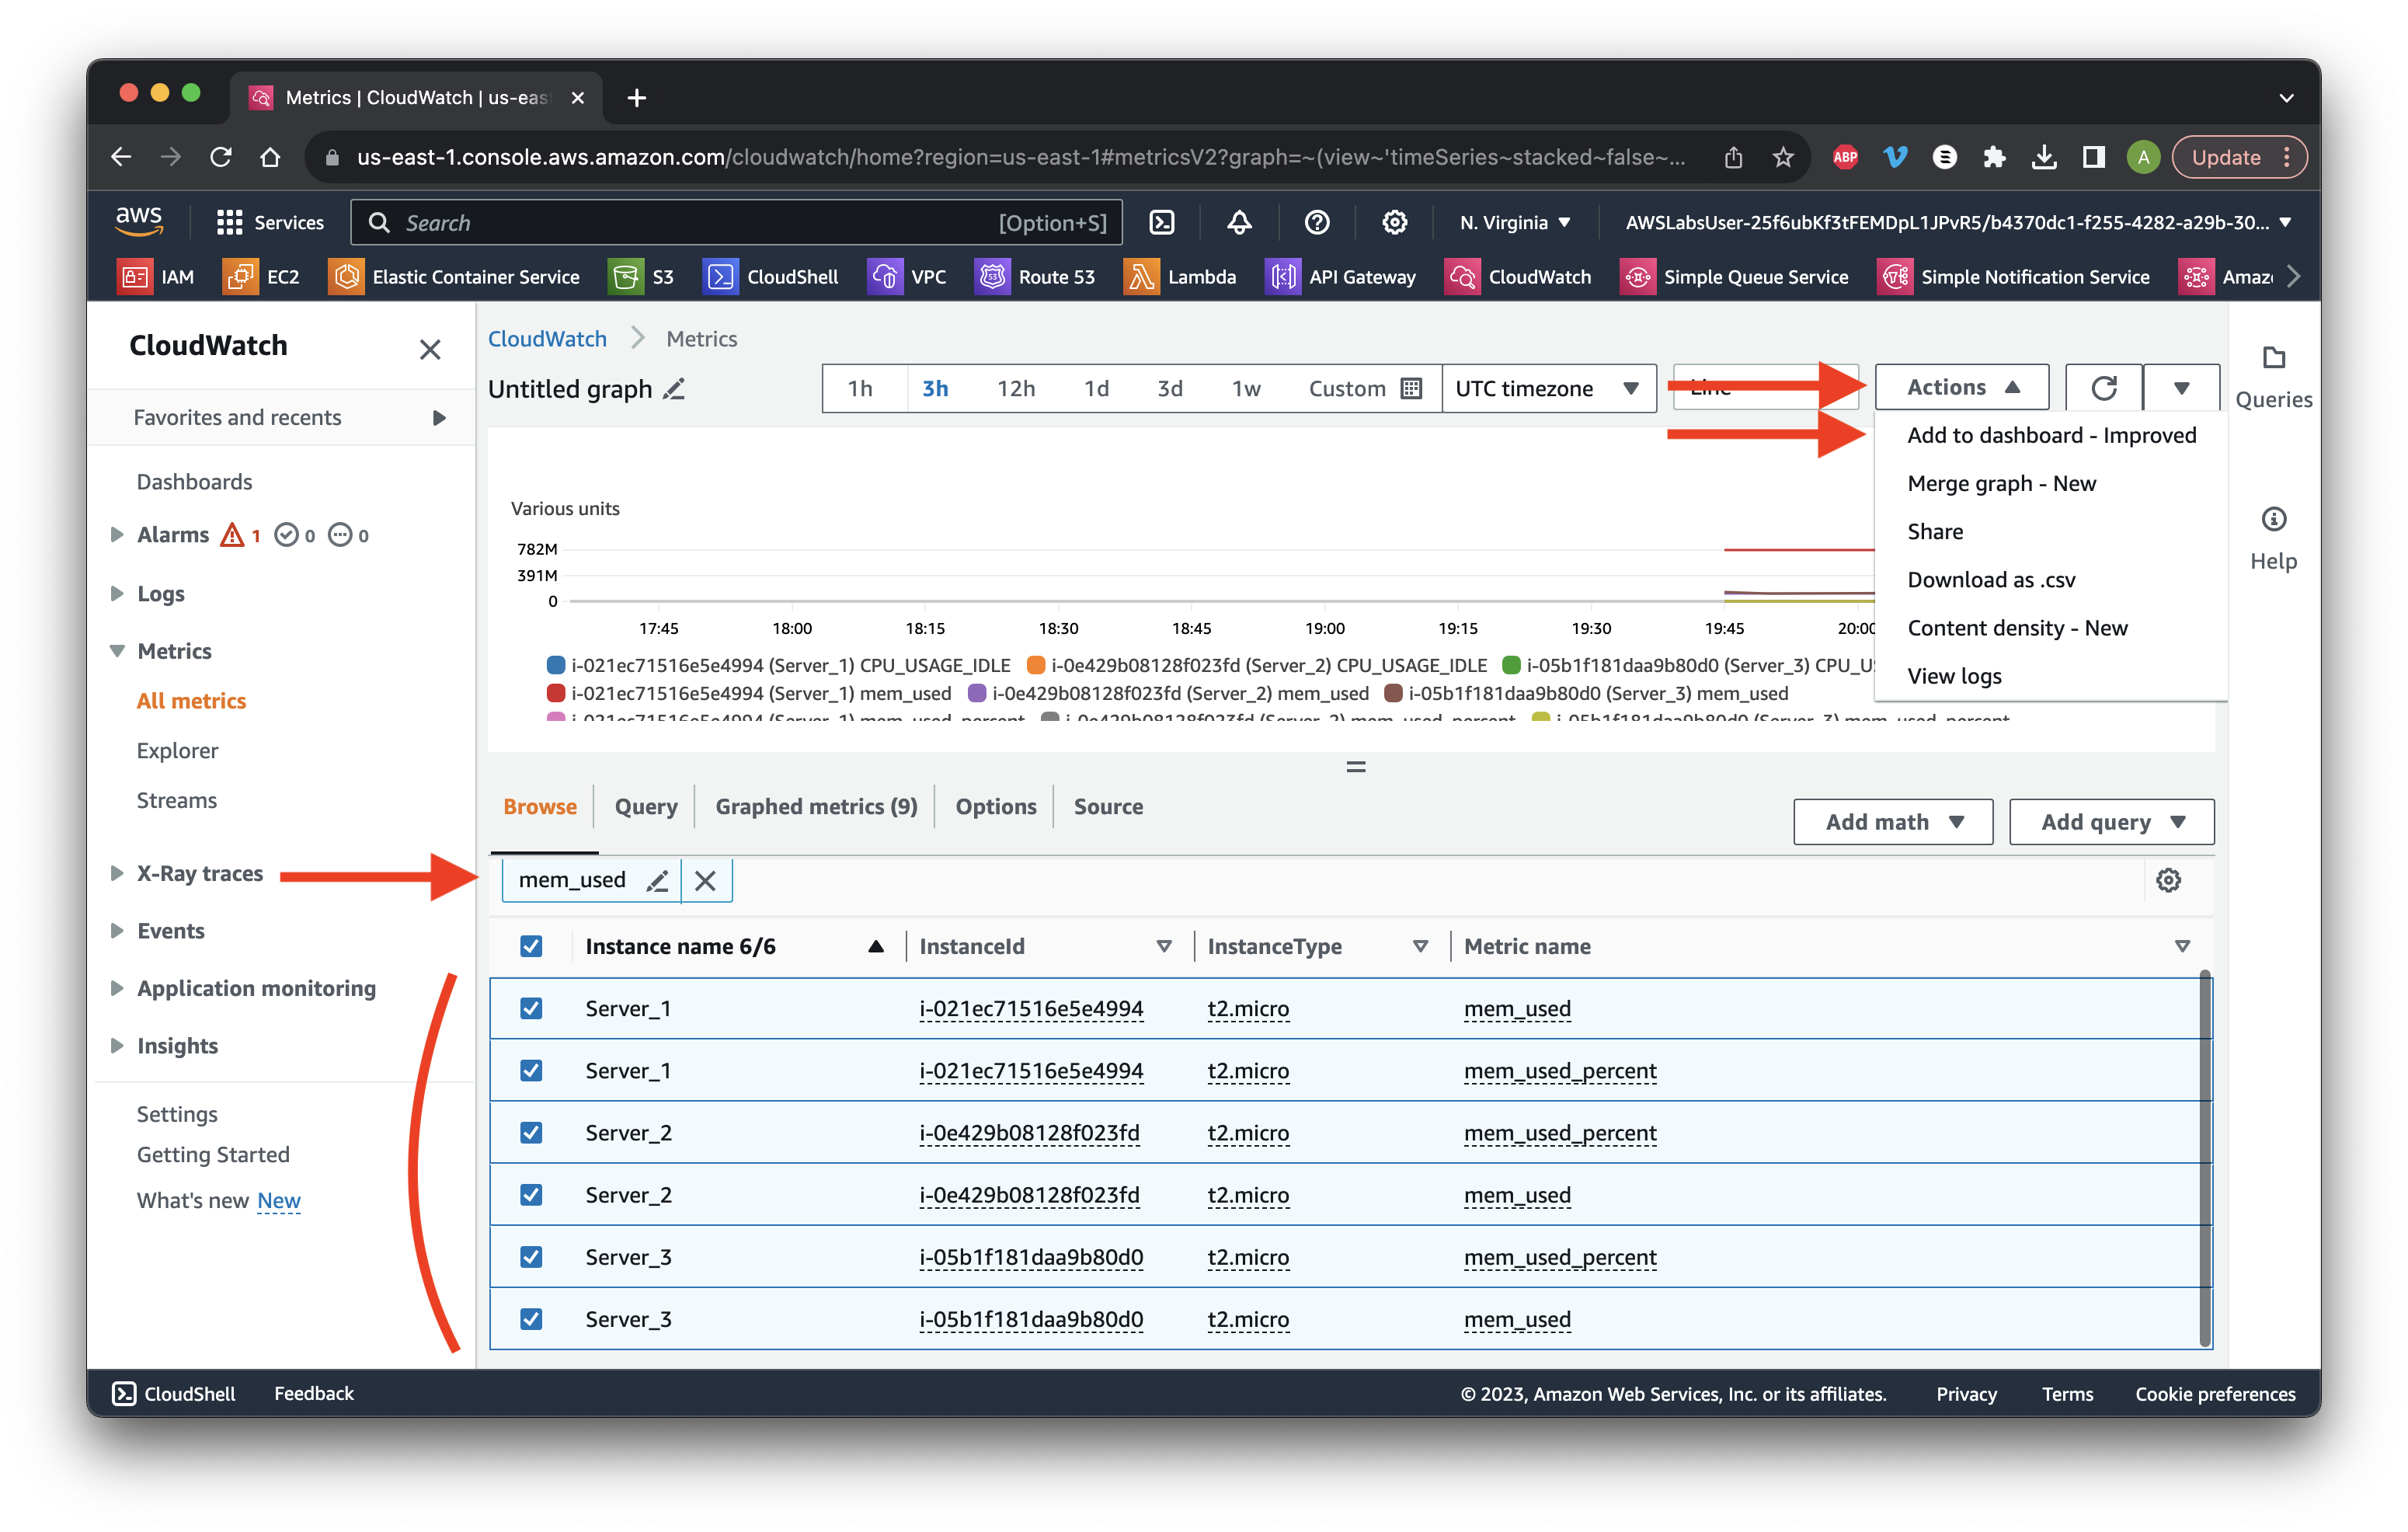Viewport: 2408px width, 1532px height.
Task: Select the 12h time range
Action: [x=1015, y=388]
